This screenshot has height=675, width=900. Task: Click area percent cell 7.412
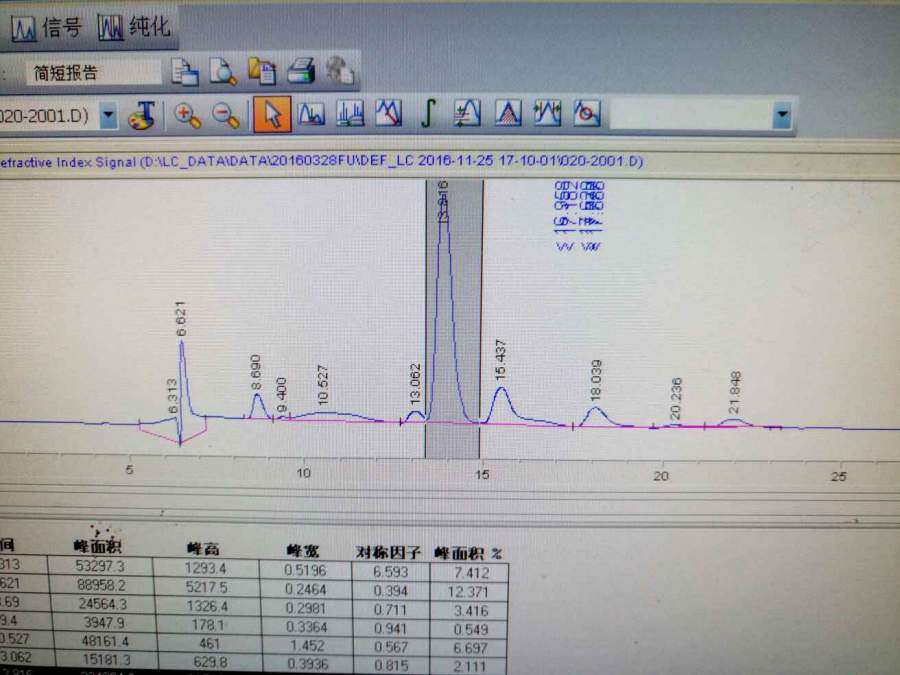471,573
